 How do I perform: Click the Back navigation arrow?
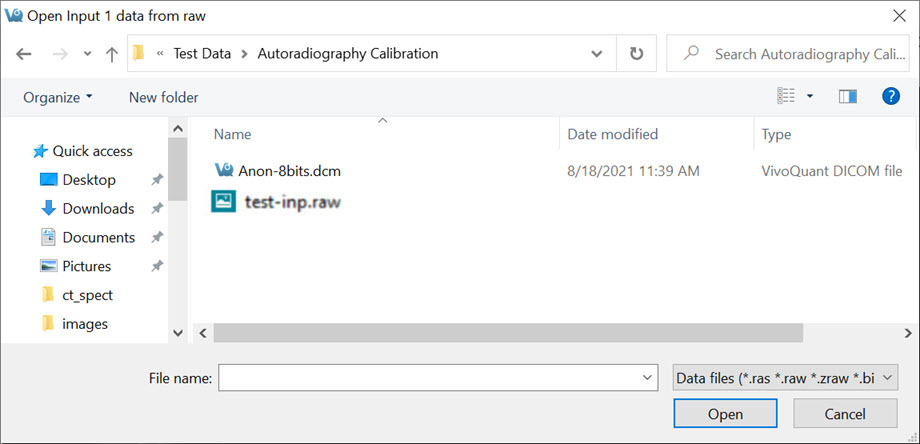24,53
